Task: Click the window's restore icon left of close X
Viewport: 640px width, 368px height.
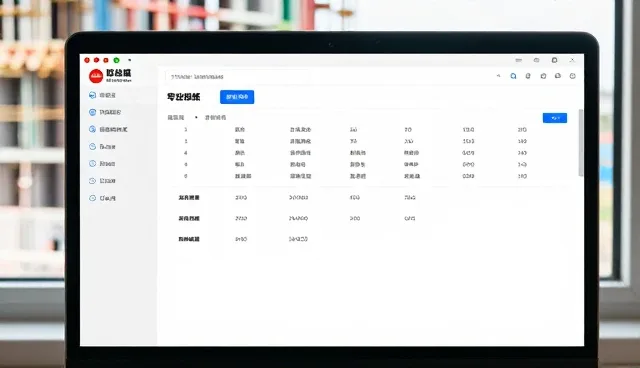Action: click(554, 60)
